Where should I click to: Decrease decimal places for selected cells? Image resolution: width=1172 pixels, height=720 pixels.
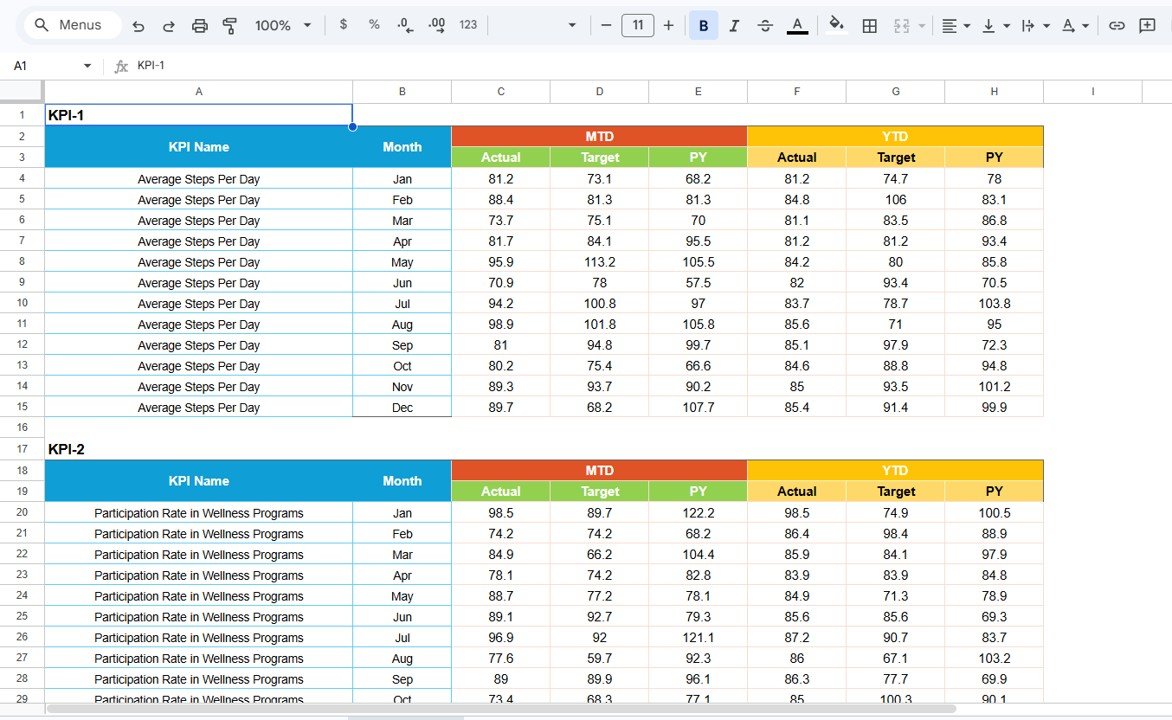click(404, 26)
